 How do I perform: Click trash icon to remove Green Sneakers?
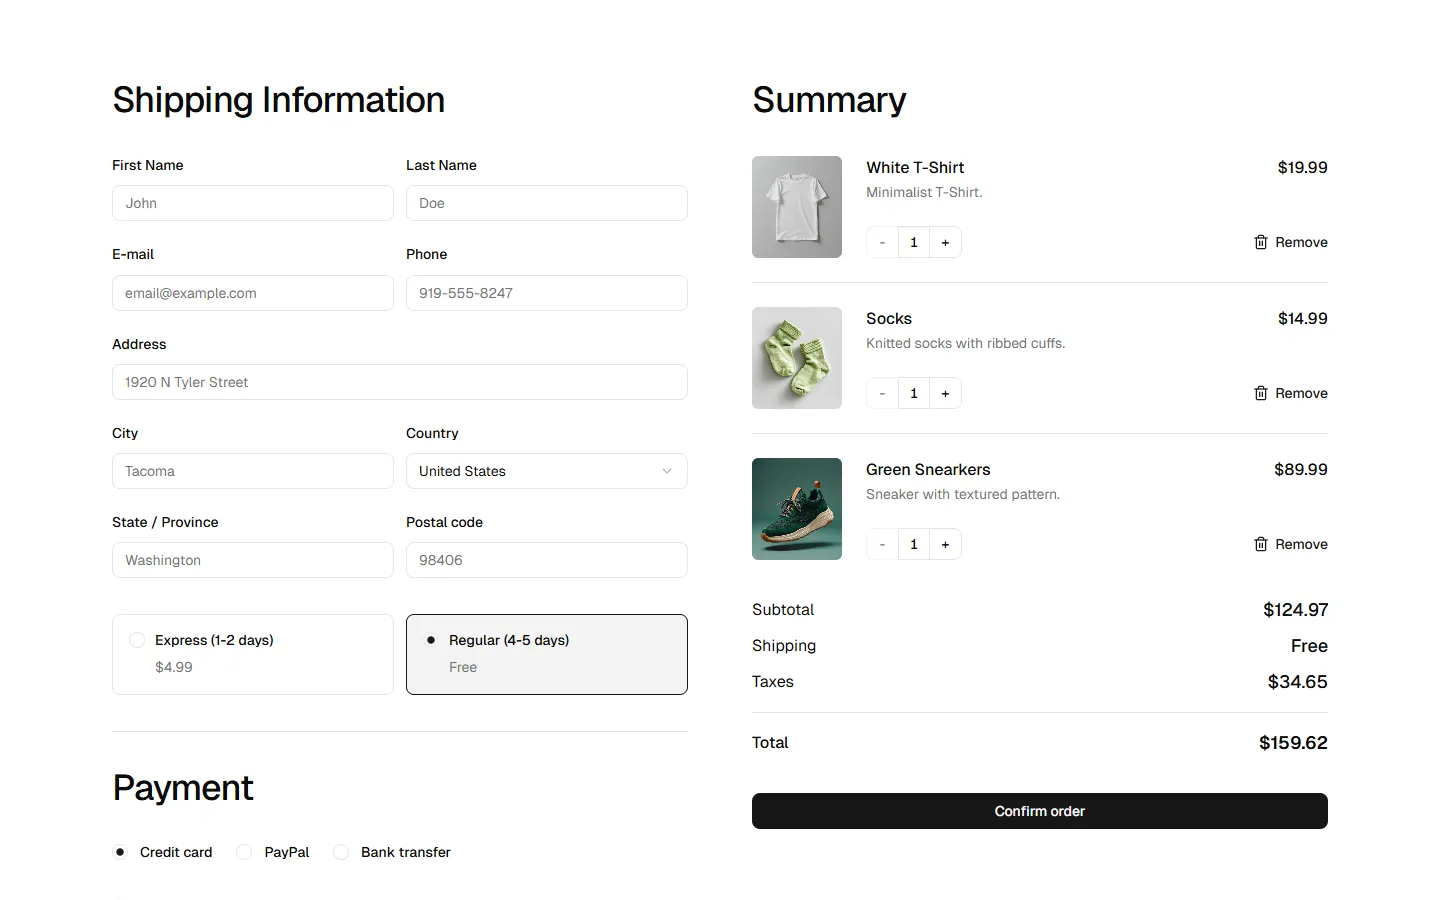click(x=1260, y=544)
